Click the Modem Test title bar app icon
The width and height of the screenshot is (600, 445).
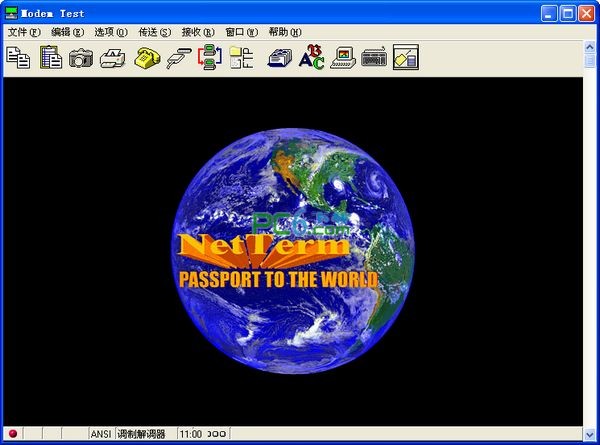click(11, 13)
